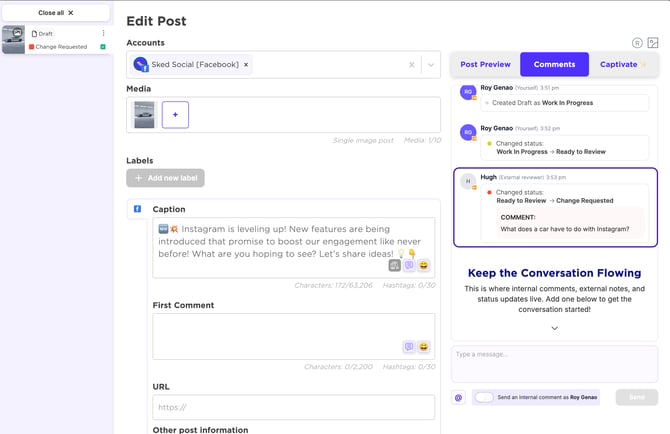Click the image icon above Captivate tab

653,43
